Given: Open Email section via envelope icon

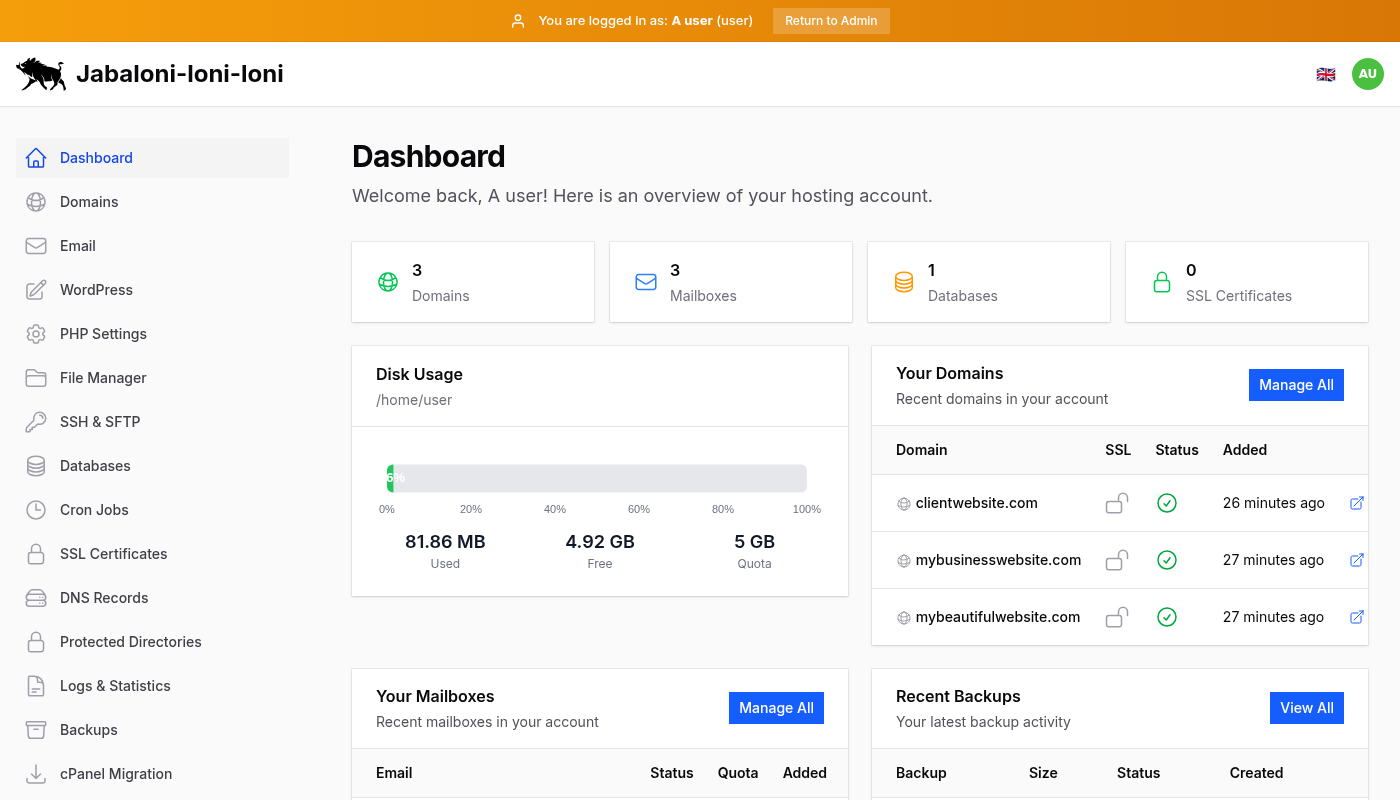Looking at the screenshot, I should click(x=36, y=245).
